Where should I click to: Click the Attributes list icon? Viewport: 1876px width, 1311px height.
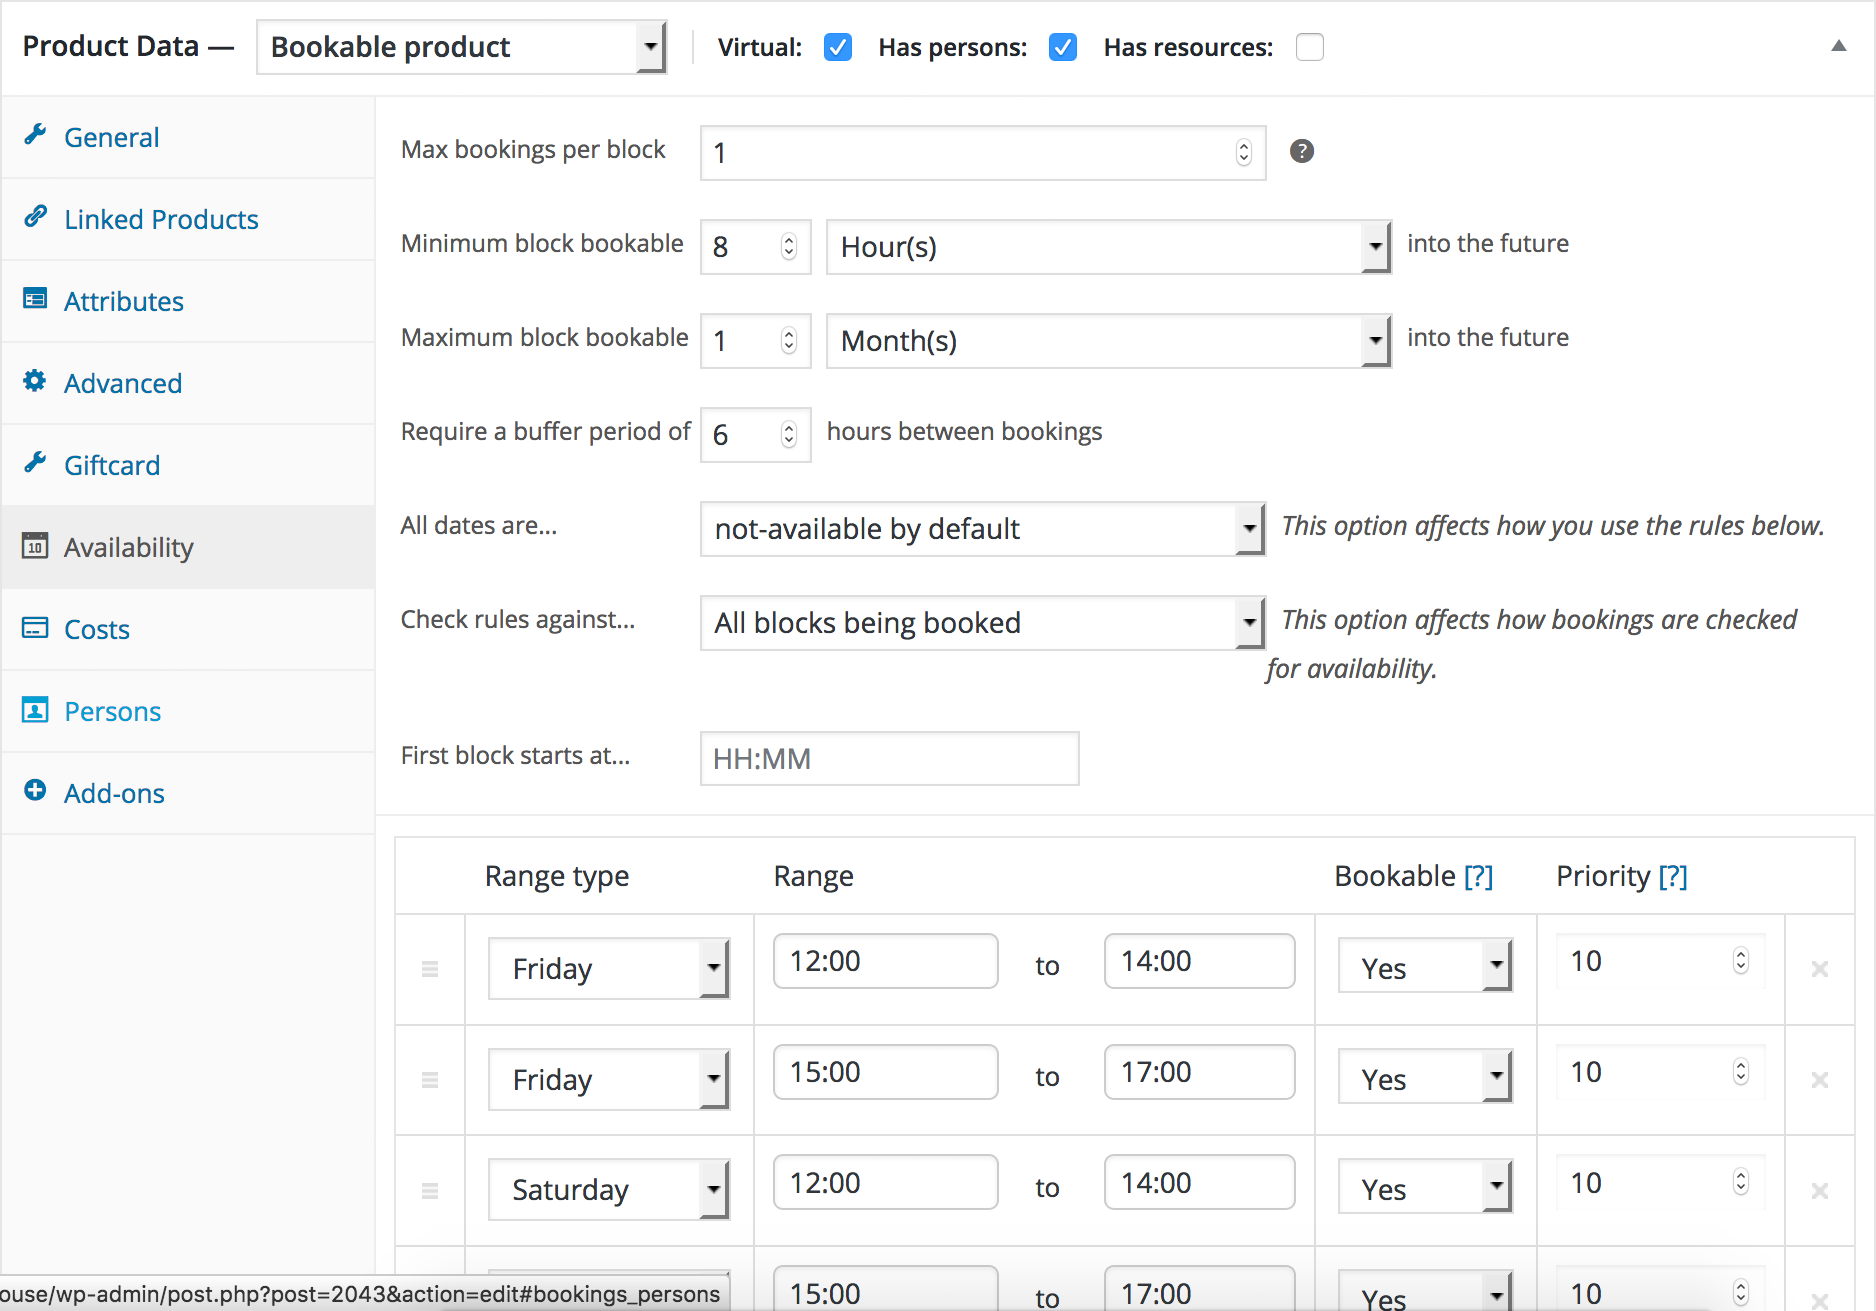click(35, 298)
